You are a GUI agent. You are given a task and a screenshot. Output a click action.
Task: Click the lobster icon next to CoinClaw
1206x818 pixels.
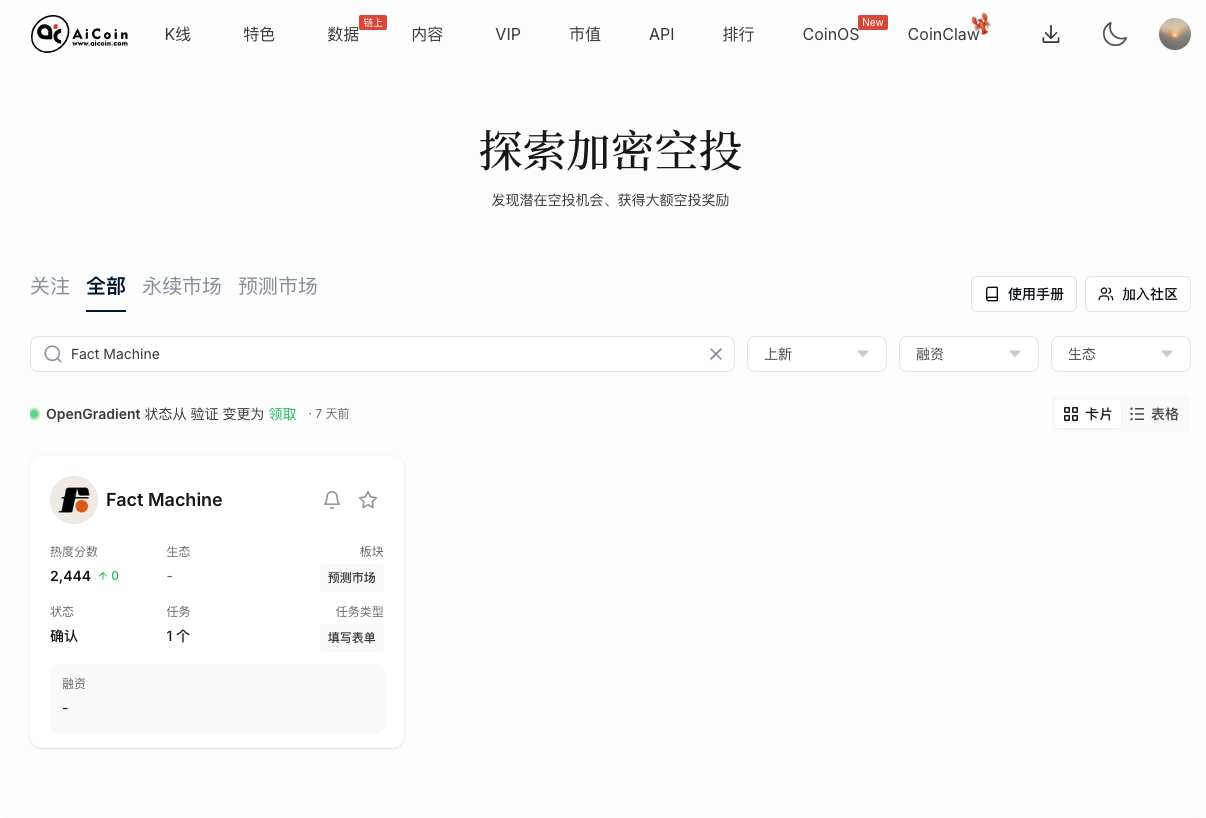[x=981, y=25]
